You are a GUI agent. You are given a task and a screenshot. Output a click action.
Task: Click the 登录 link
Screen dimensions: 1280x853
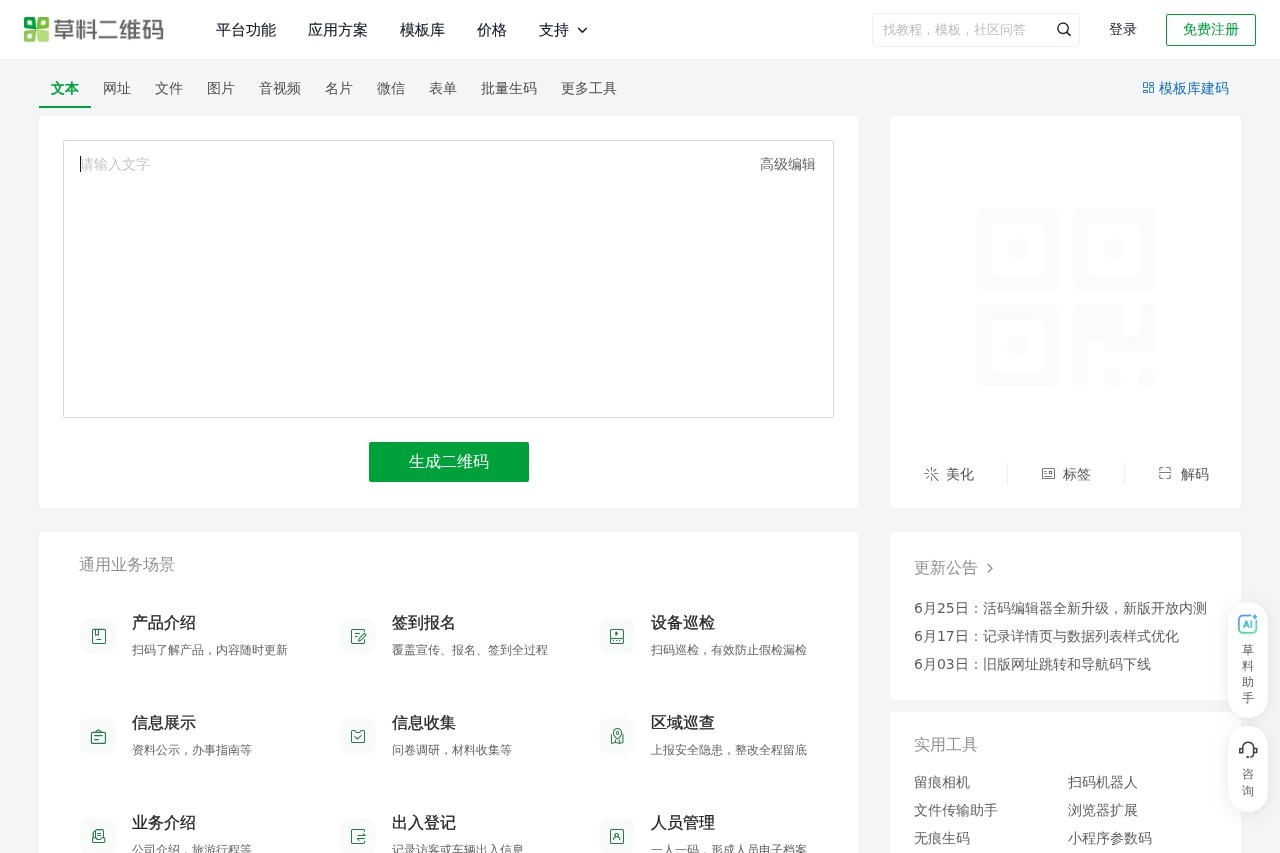[x=1123, y=30]
